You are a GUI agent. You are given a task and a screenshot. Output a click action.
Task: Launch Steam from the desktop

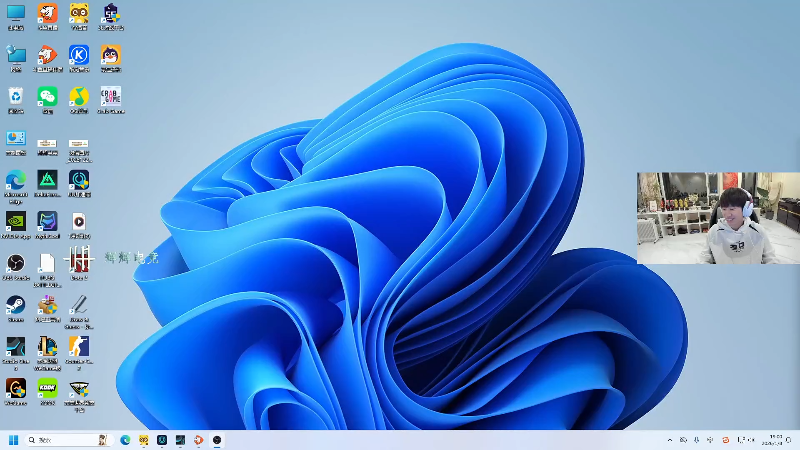point(16,309)
